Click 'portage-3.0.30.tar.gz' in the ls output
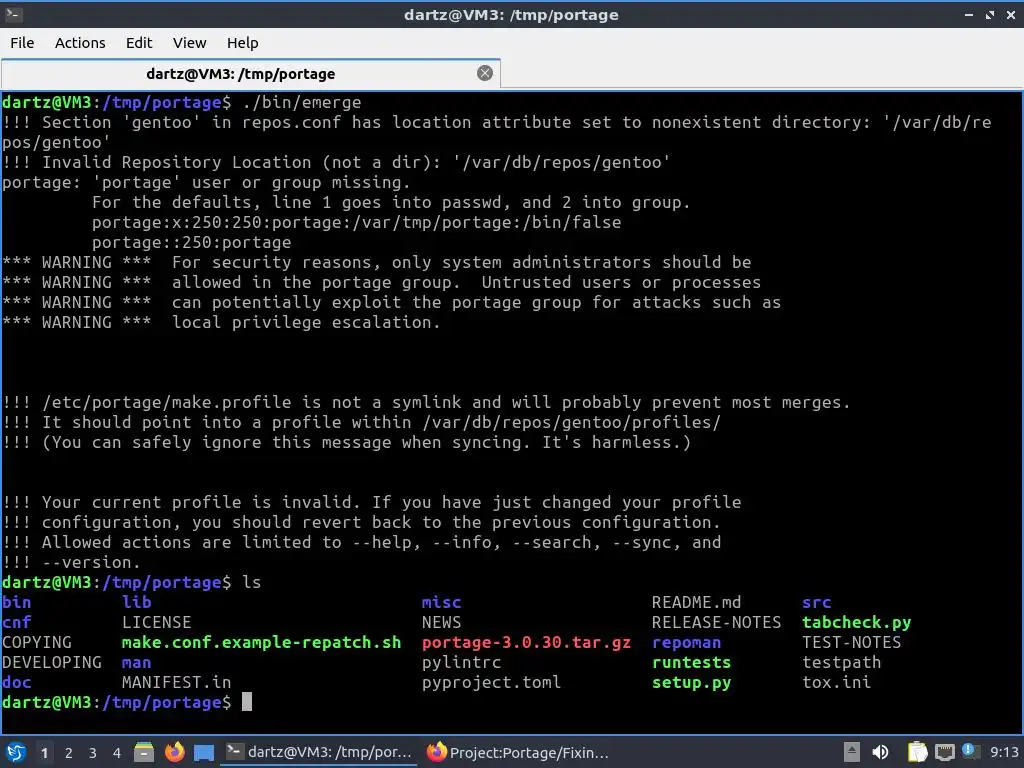 coord(526,643)
